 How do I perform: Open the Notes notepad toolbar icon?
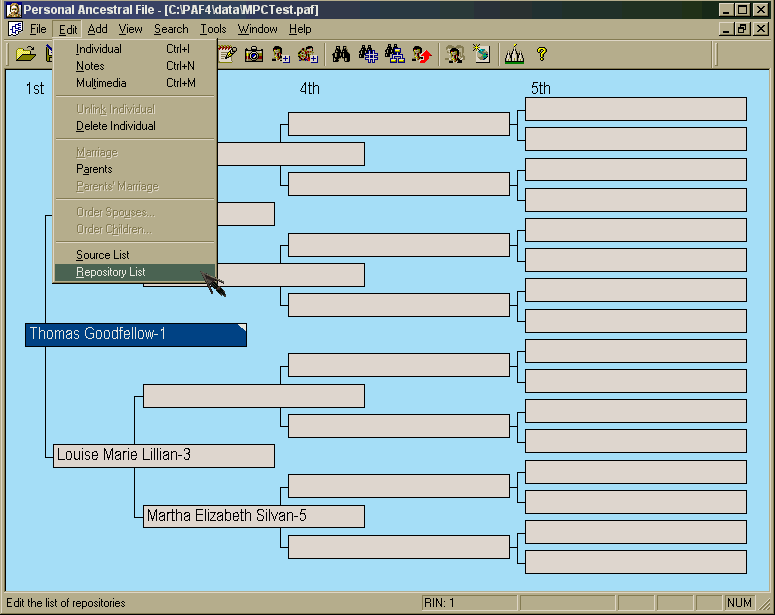click(227, 54)
